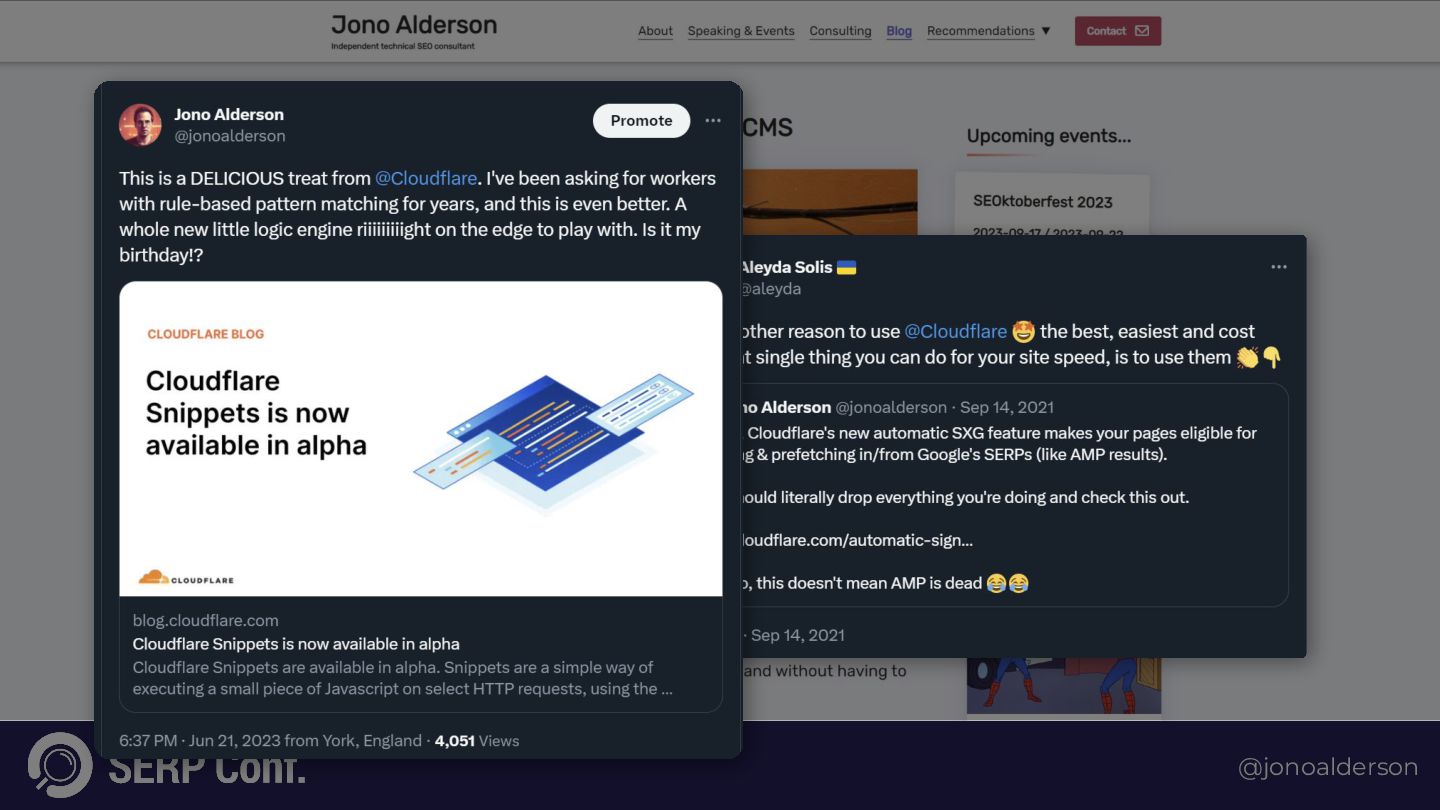Open the more options menu on Aleyda's tweet
1440x810 pixels.
point(1279,267)
